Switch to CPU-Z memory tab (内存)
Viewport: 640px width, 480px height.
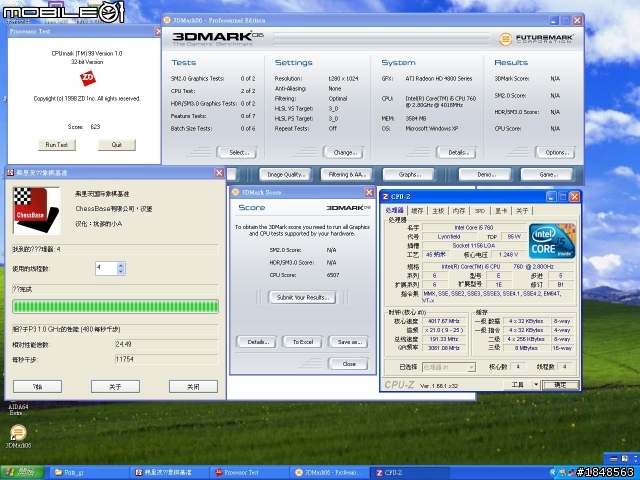tap(459, 211)
